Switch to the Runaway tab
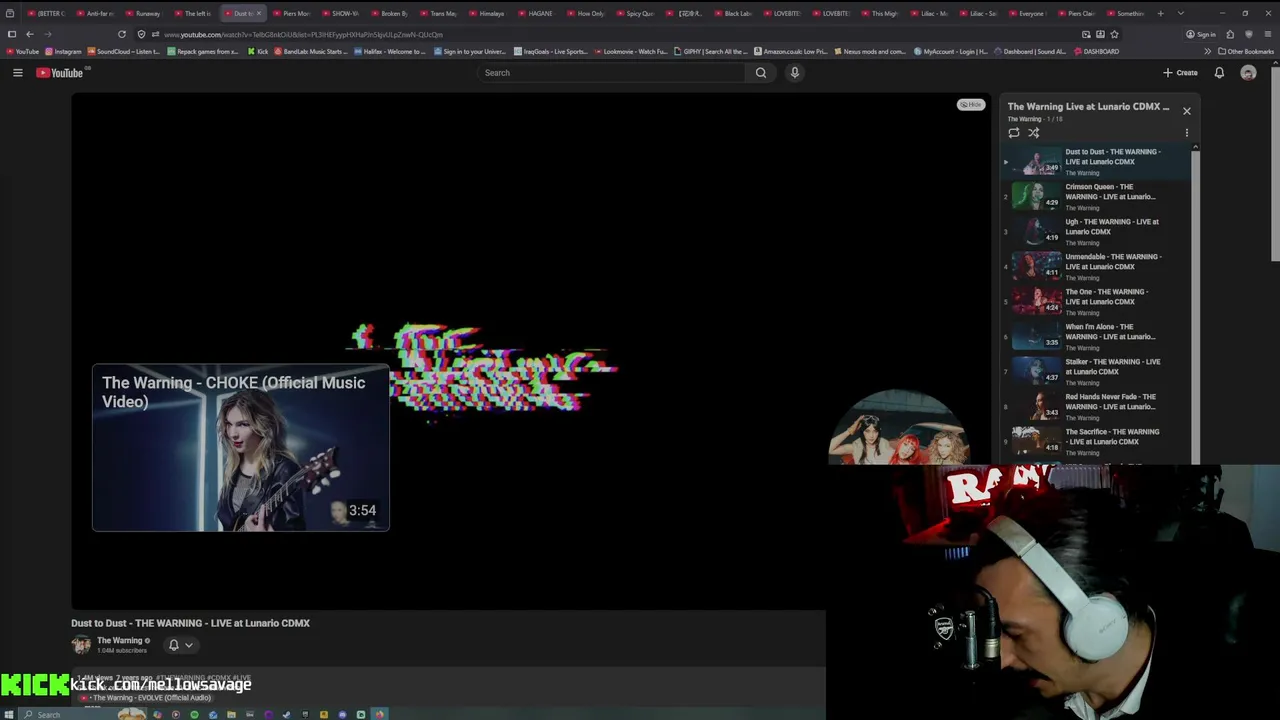This screenshot has height=720, width=1280. (x=147, y=13)
